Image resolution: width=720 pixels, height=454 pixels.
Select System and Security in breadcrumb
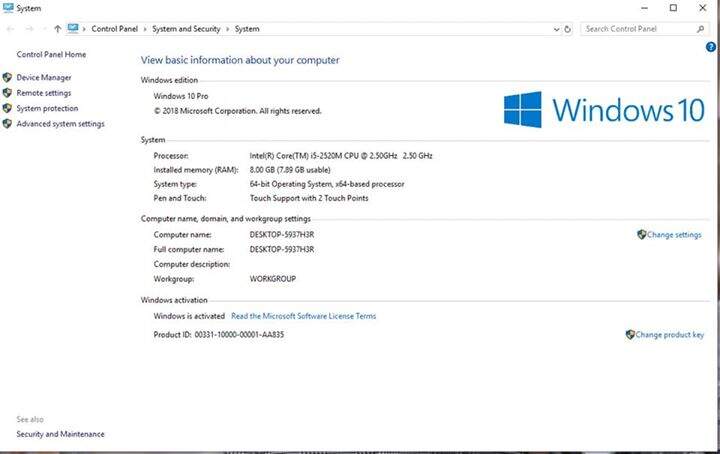pos(186,29)
